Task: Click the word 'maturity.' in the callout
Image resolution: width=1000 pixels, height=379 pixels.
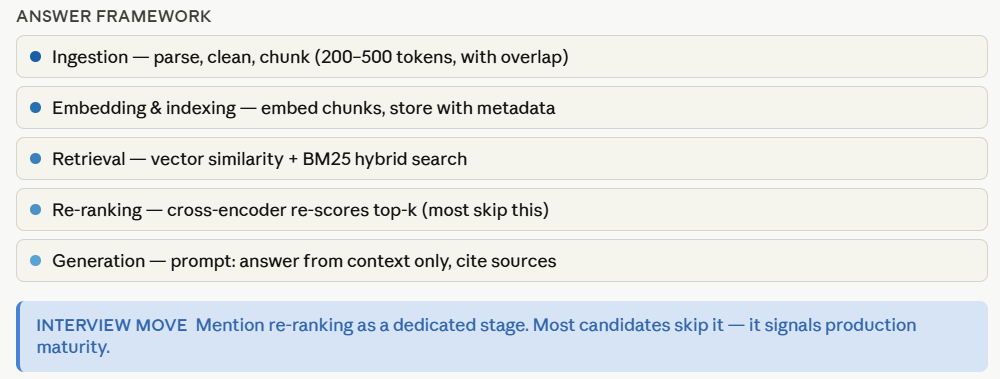Action: point(73,348)
